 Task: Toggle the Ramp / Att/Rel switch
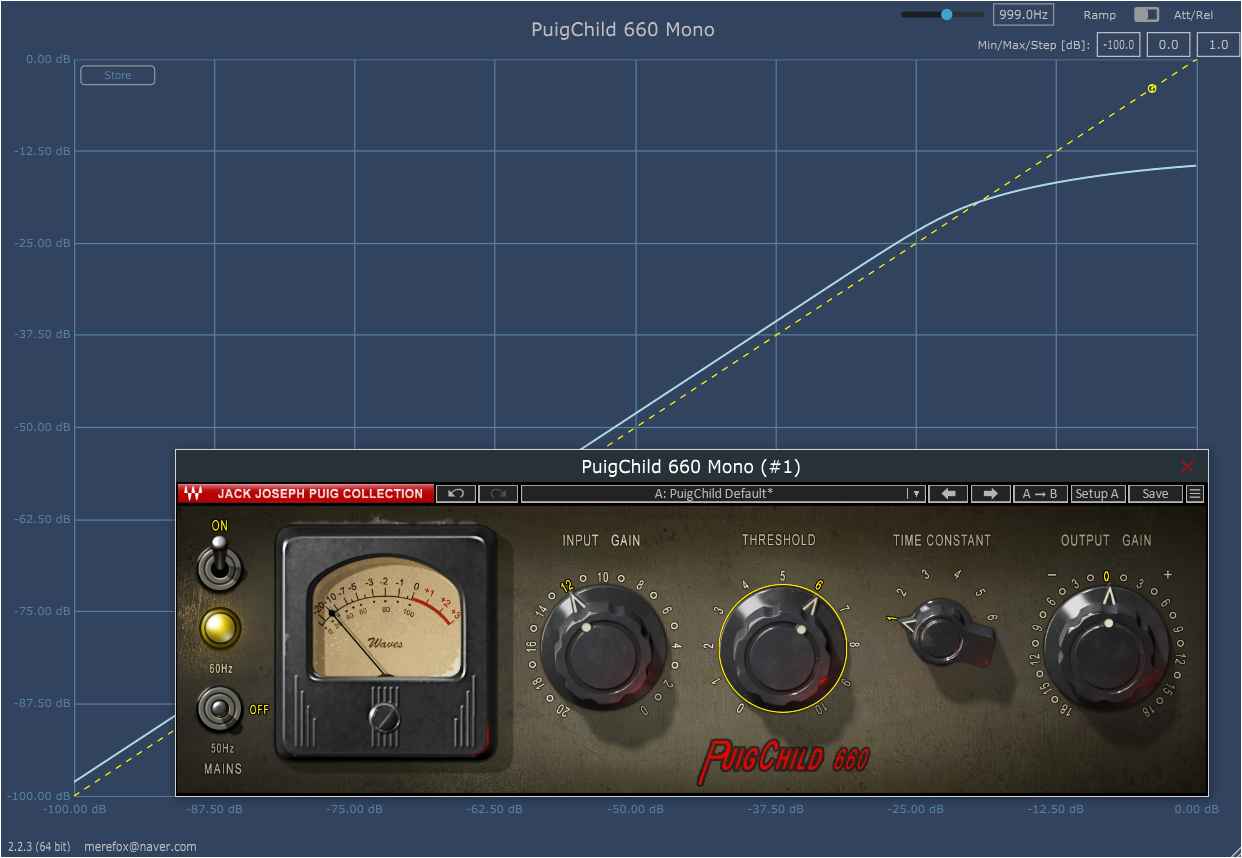click(x=1146, y=15)
